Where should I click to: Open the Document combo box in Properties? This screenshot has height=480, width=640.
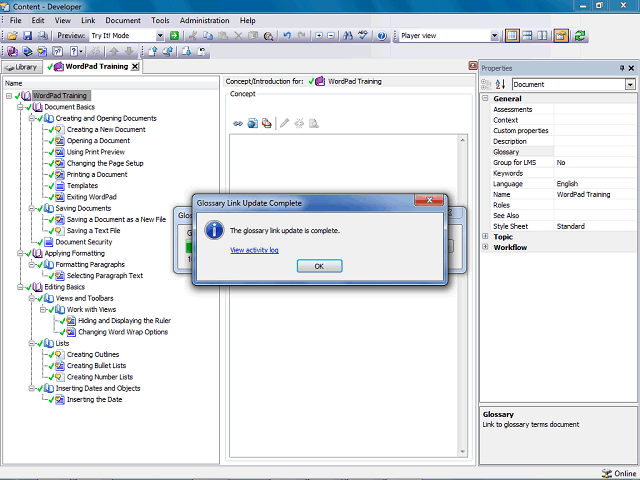[x=630, y=84]
